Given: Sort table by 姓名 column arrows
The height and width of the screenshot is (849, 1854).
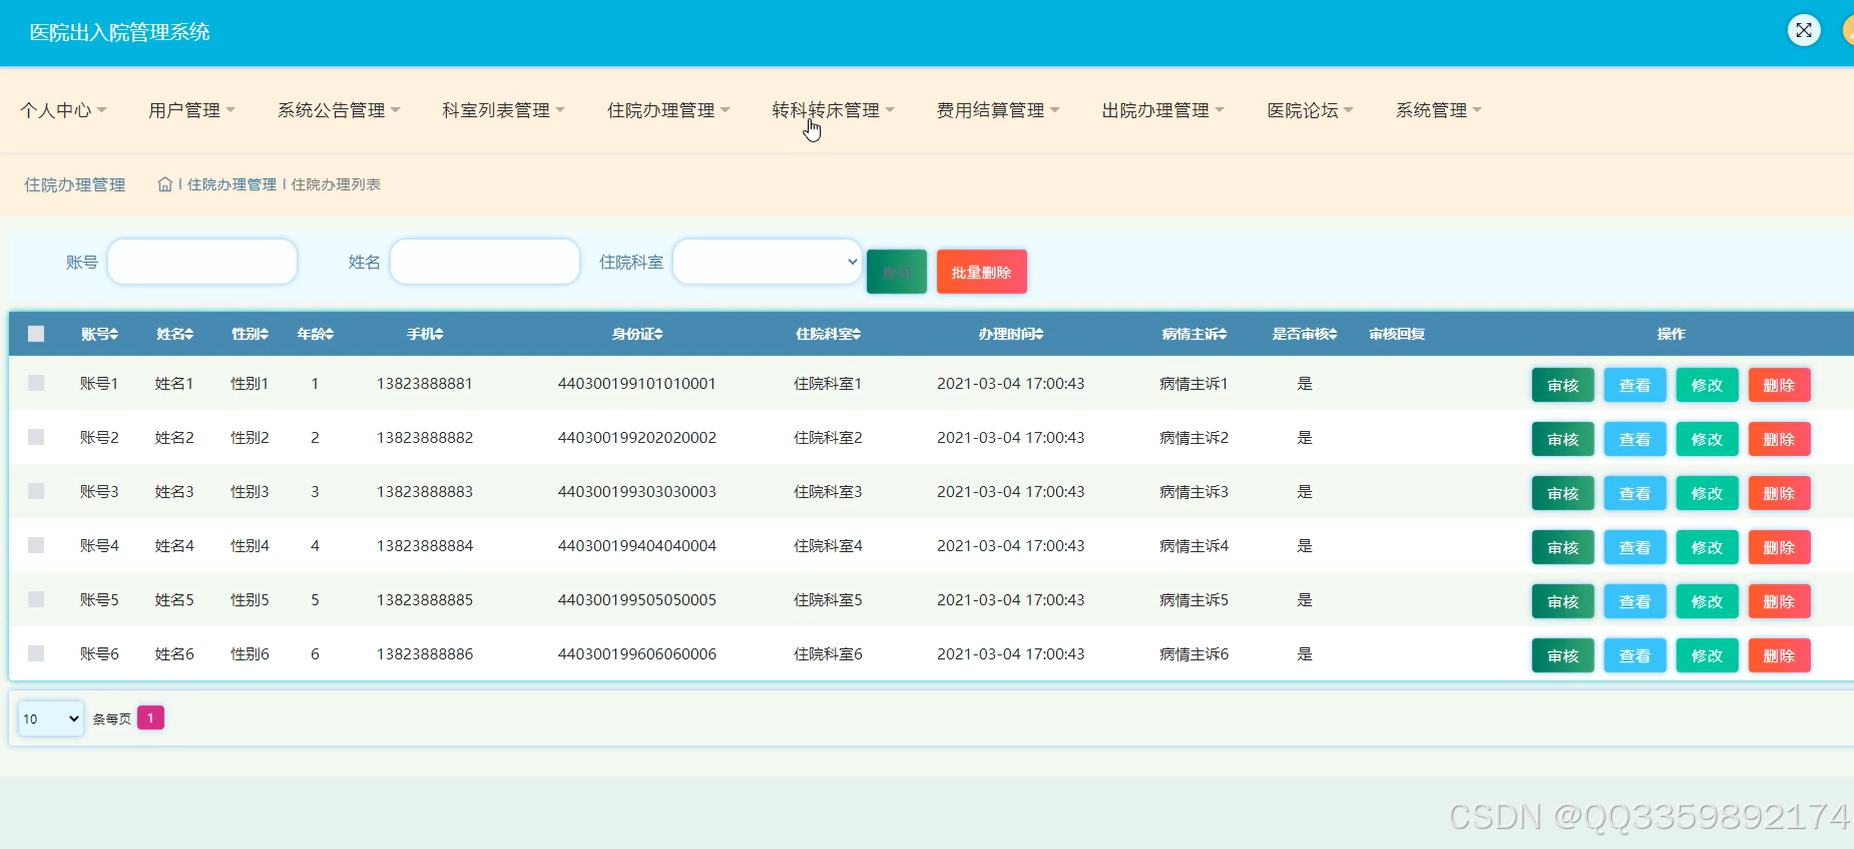Looking at the screenshot, I should coord(189,334).
